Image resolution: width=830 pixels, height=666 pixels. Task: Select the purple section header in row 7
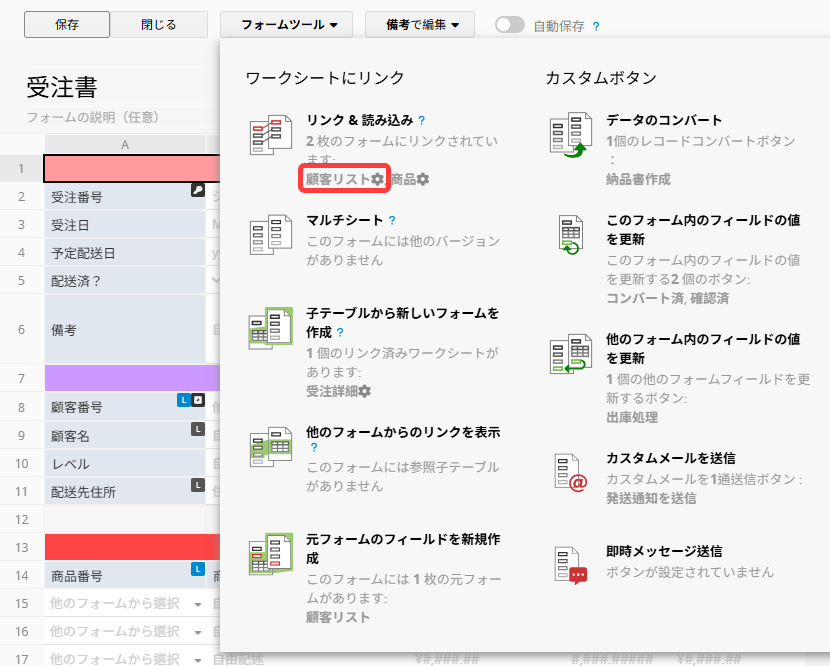(x=131, y=378)
